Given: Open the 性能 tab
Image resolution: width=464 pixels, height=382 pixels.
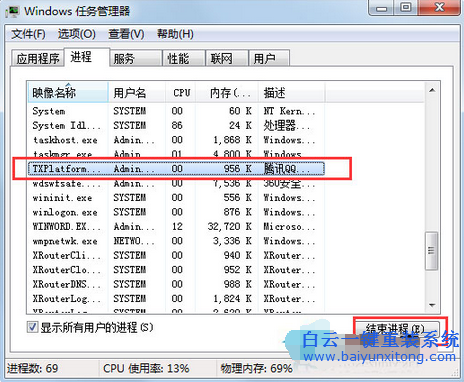Looking at the screenshot, I should click(184, 58).
